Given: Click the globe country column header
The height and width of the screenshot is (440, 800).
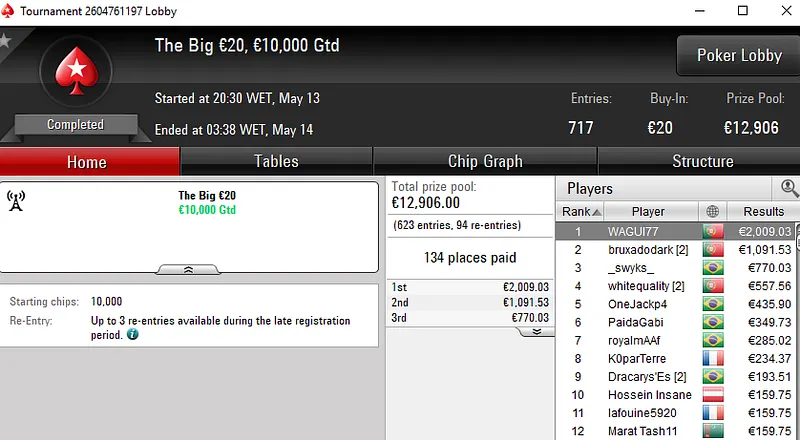Looking at the screenshot, I should click(712, 212).
